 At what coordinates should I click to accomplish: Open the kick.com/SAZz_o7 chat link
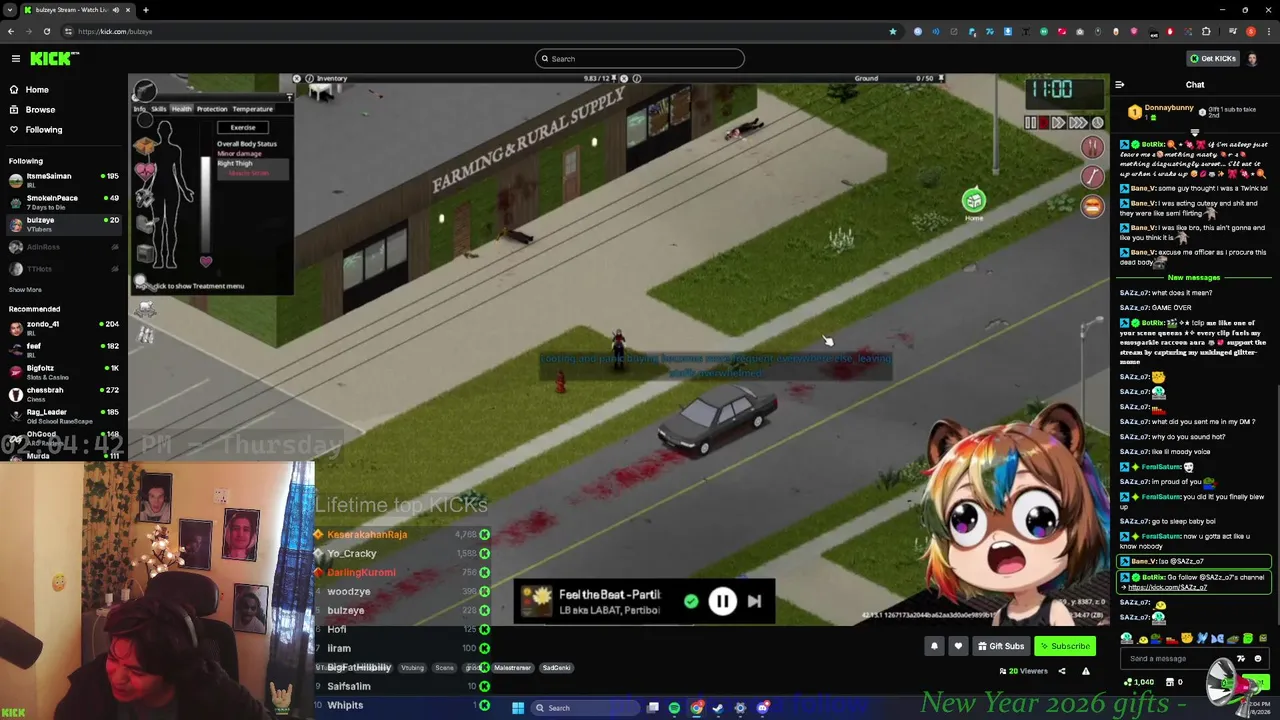click(x=1167, y=588)
